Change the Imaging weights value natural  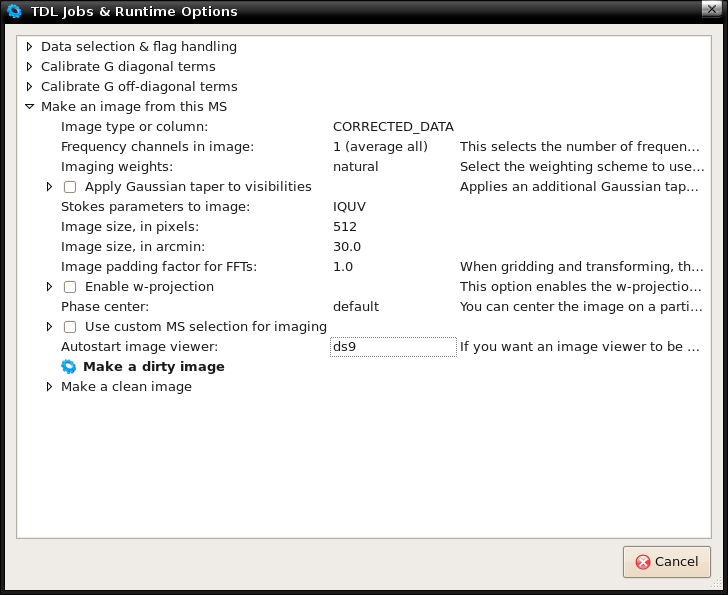coord(356,167)
